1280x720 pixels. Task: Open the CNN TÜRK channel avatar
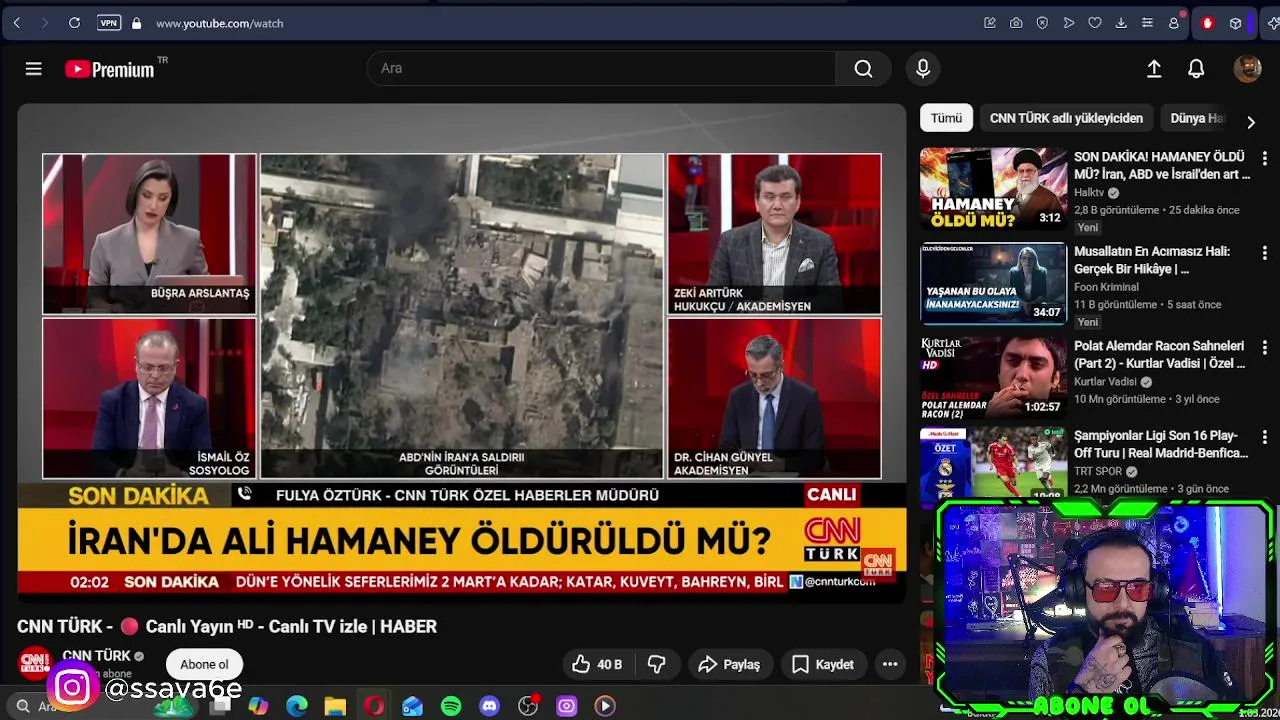click(x=35, y=663)
